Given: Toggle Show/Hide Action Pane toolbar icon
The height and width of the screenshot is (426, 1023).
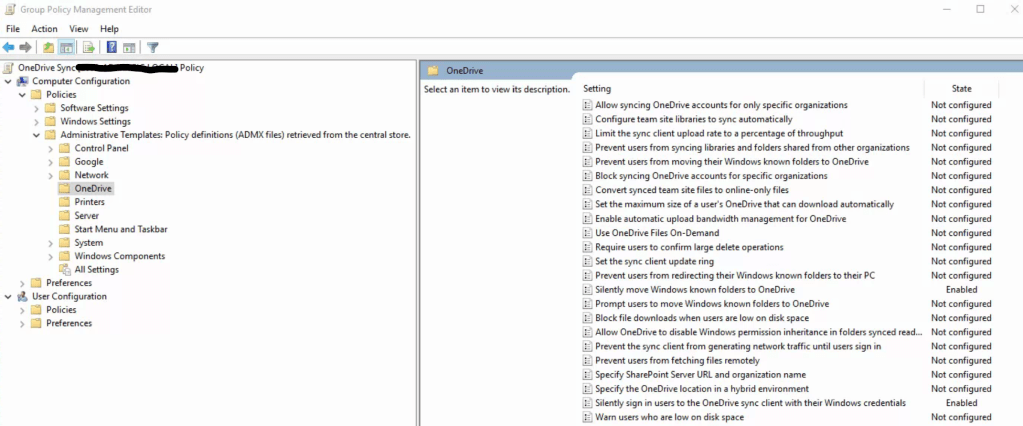Looking at the screenshot, I should point(130,47).
